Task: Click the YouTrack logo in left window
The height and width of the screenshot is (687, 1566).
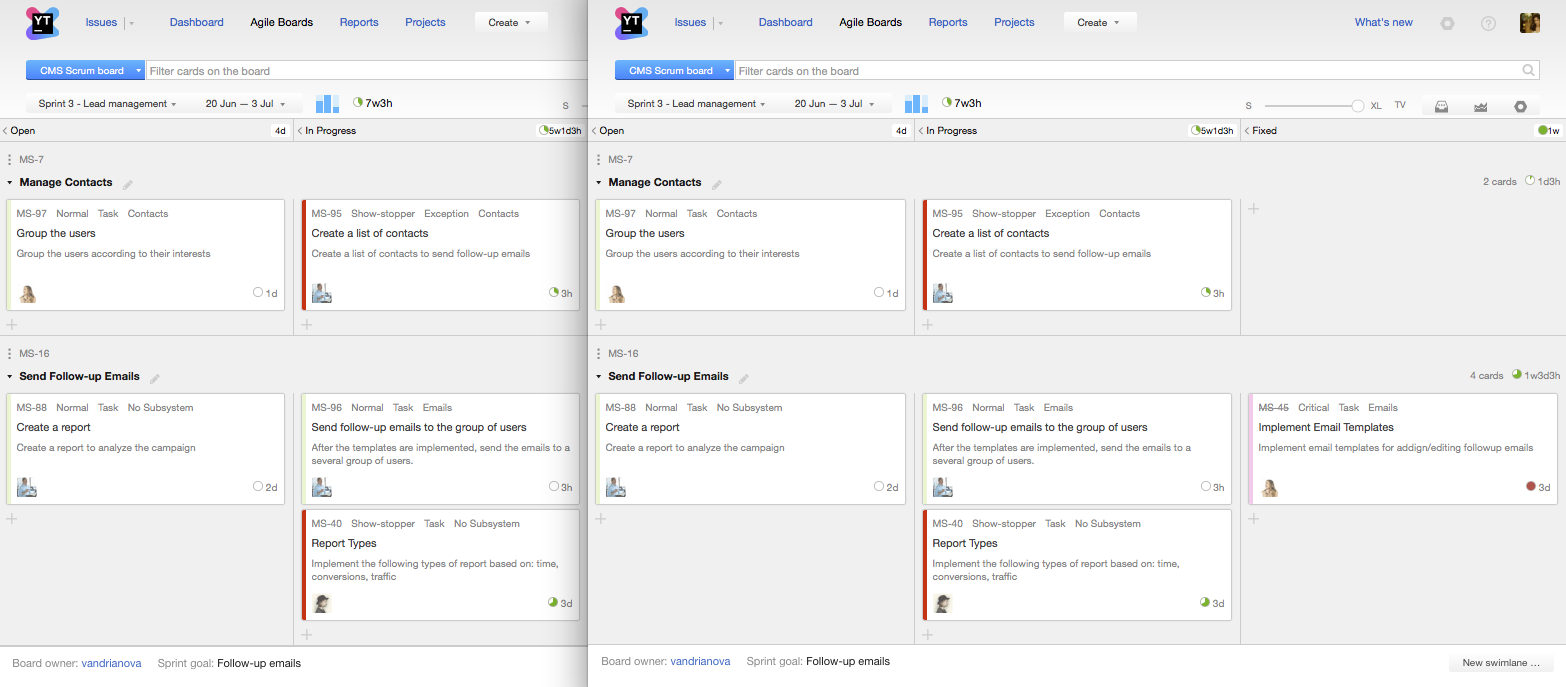Action: pos(42,22)
